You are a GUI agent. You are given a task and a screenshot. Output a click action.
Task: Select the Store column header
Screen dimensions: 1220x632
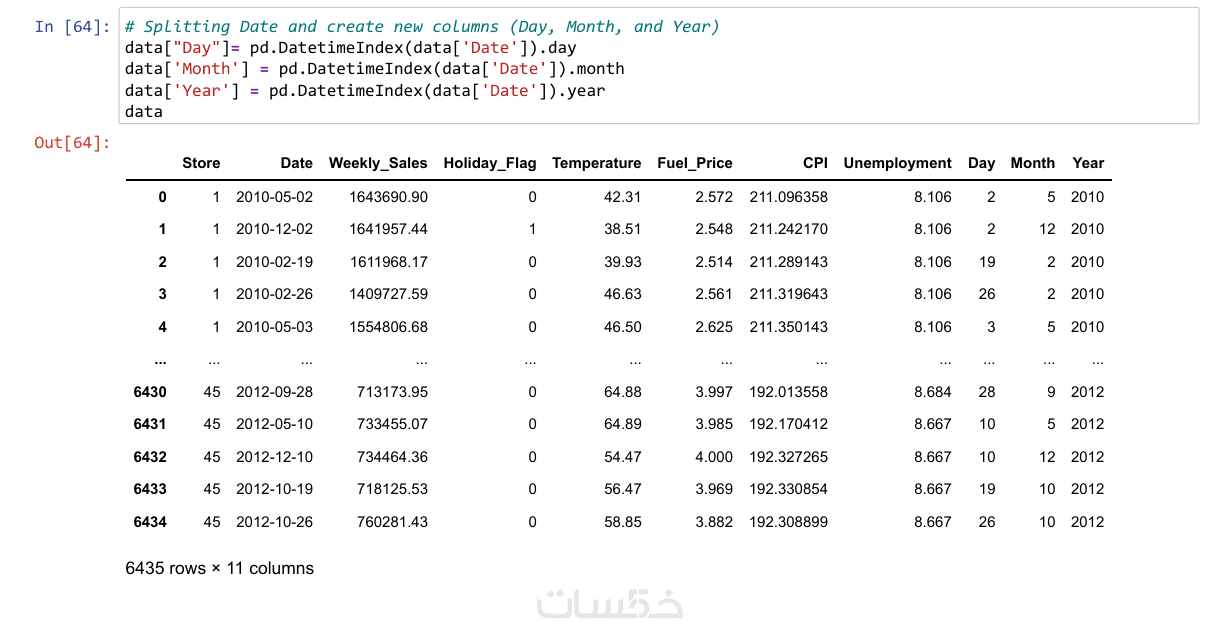point(201,163)
